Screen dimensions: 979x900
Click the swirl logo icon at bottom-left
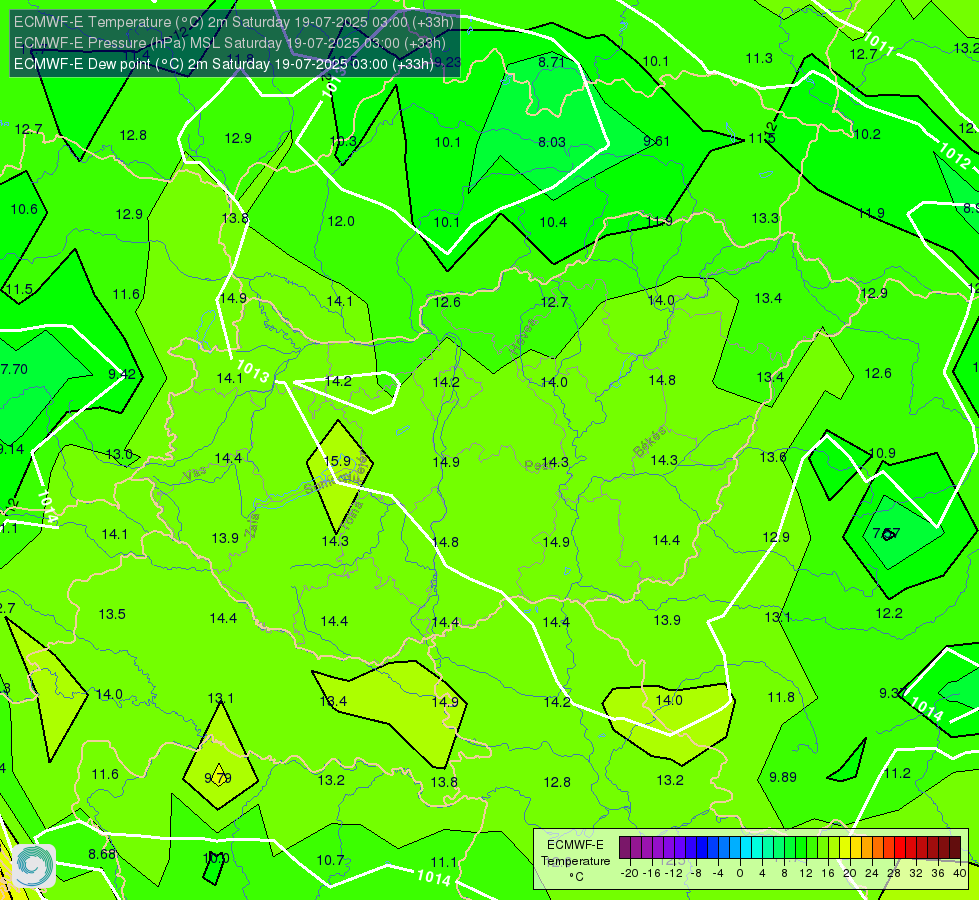click(x=34, y=866)
